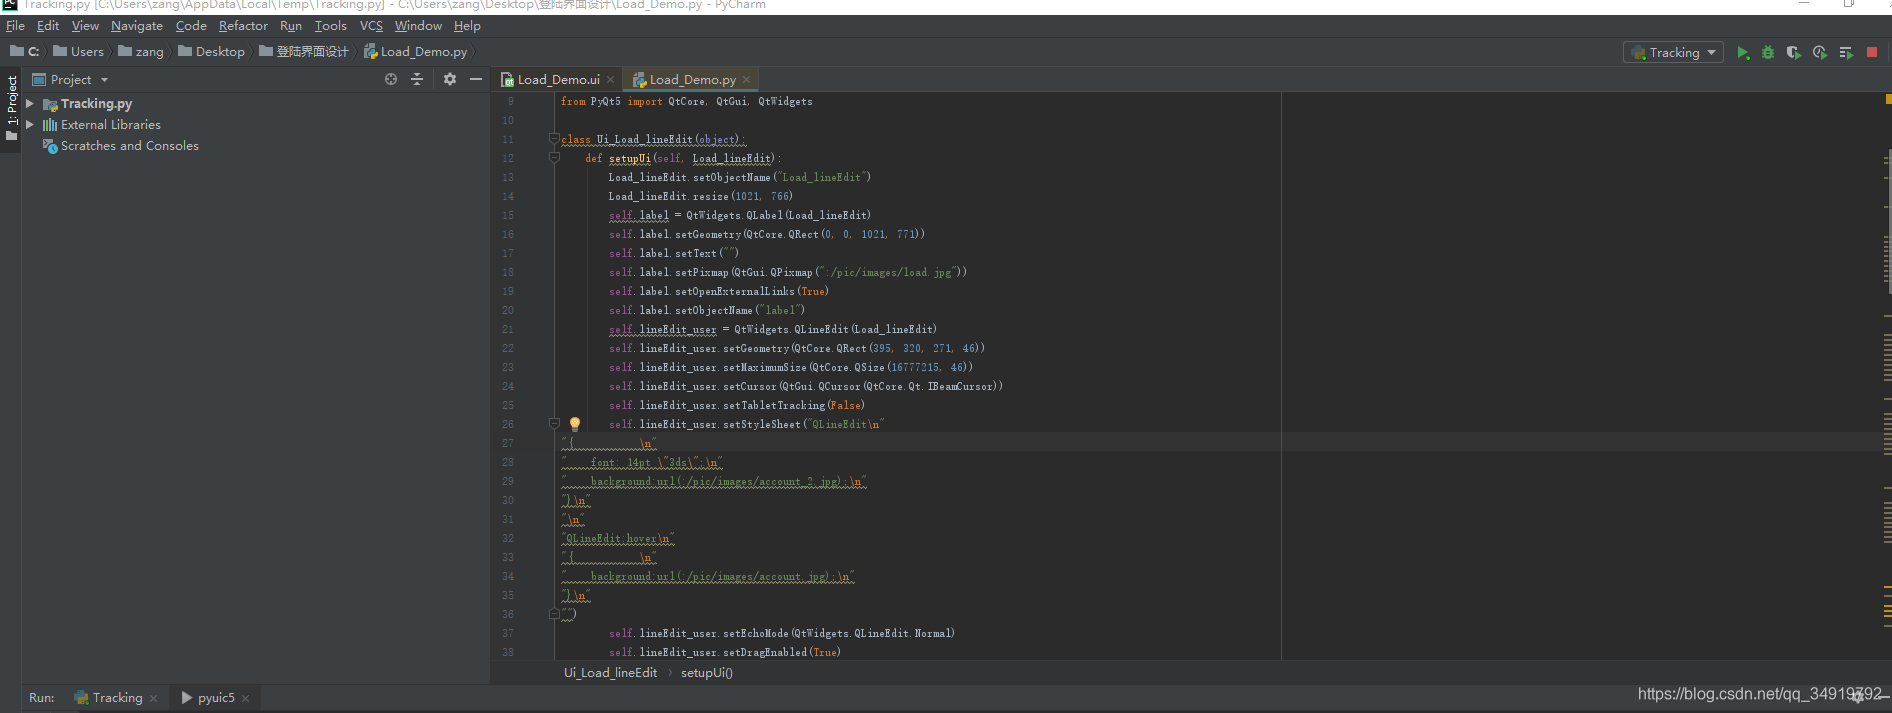Open the Tools menu
This screenshot has height=713, width=1892.
pos(331,26)
